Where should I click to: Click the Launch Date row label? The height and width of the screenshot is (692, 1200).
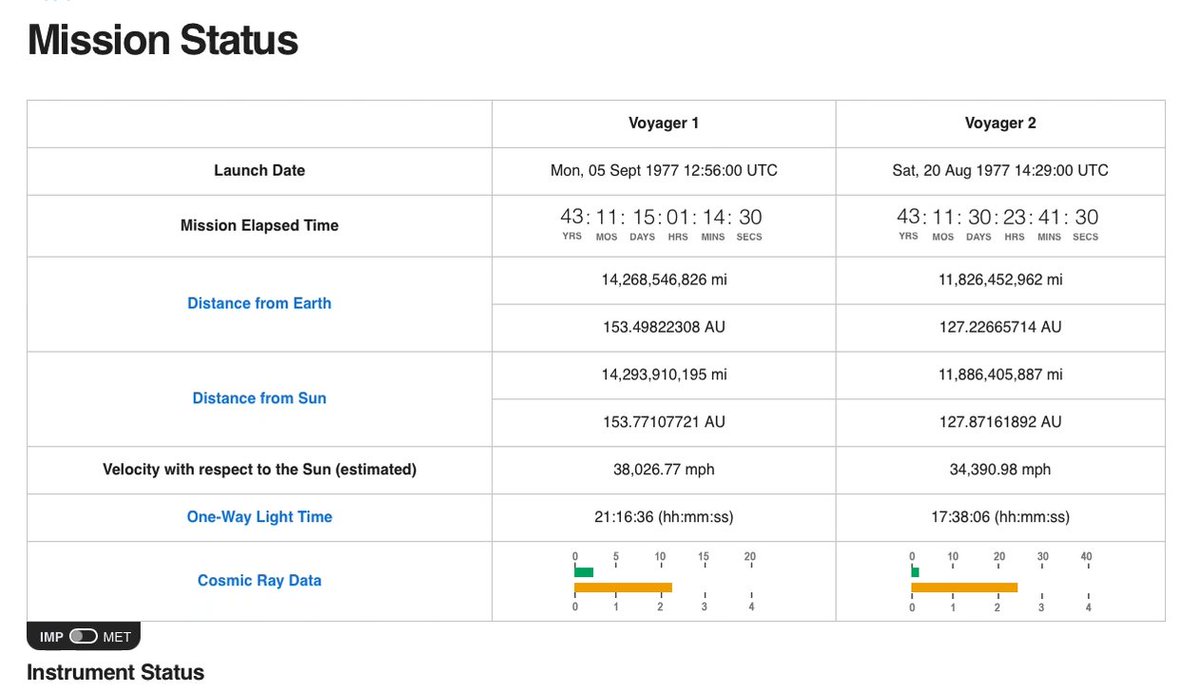click(259, 170)
